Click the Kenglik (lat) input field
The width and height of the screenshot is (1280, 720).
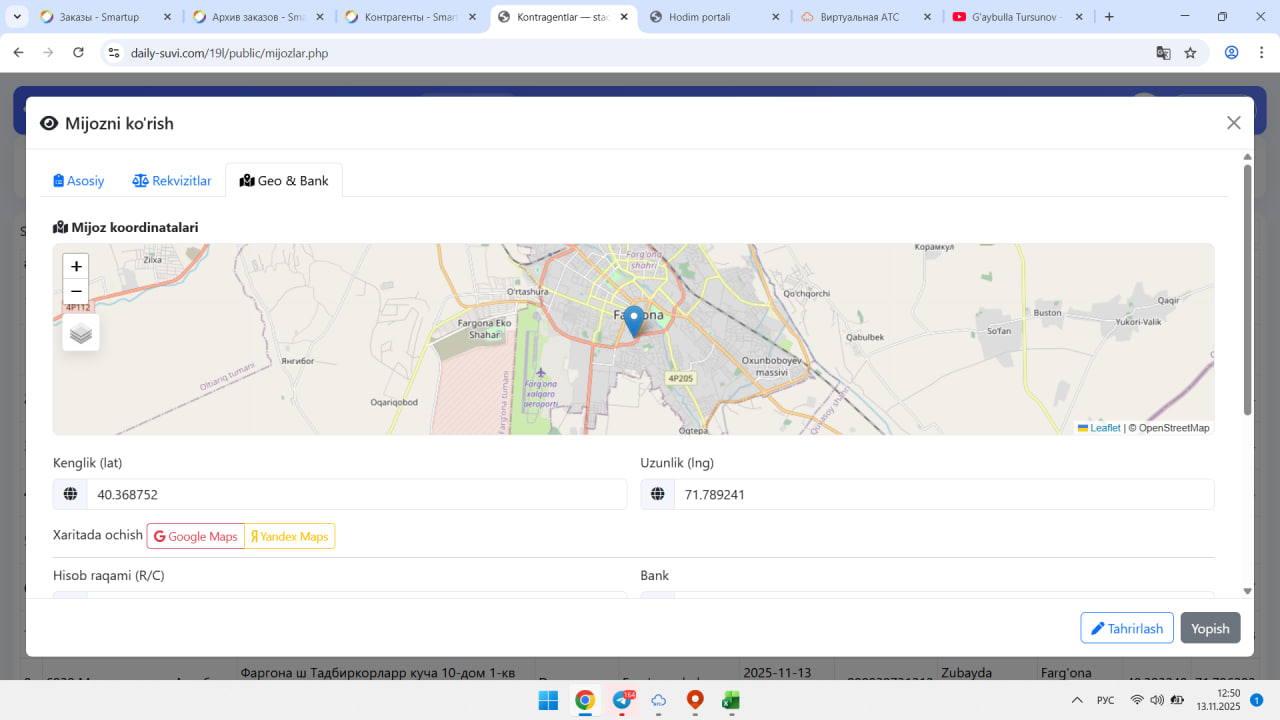(x=356, y=494)
